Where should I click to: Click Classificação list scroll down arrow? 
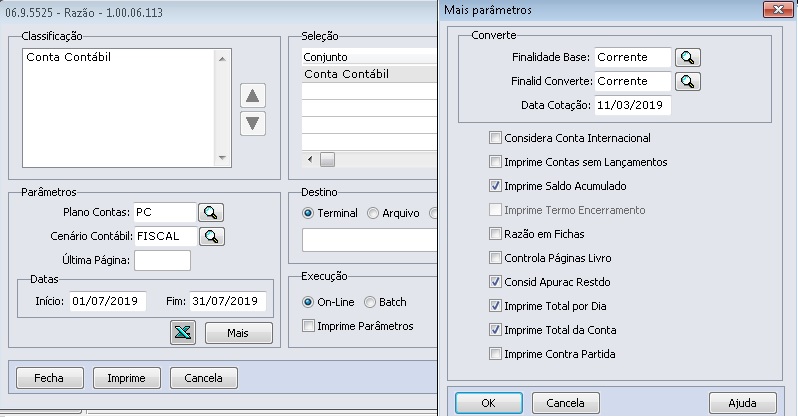click(x=222, y=158)
